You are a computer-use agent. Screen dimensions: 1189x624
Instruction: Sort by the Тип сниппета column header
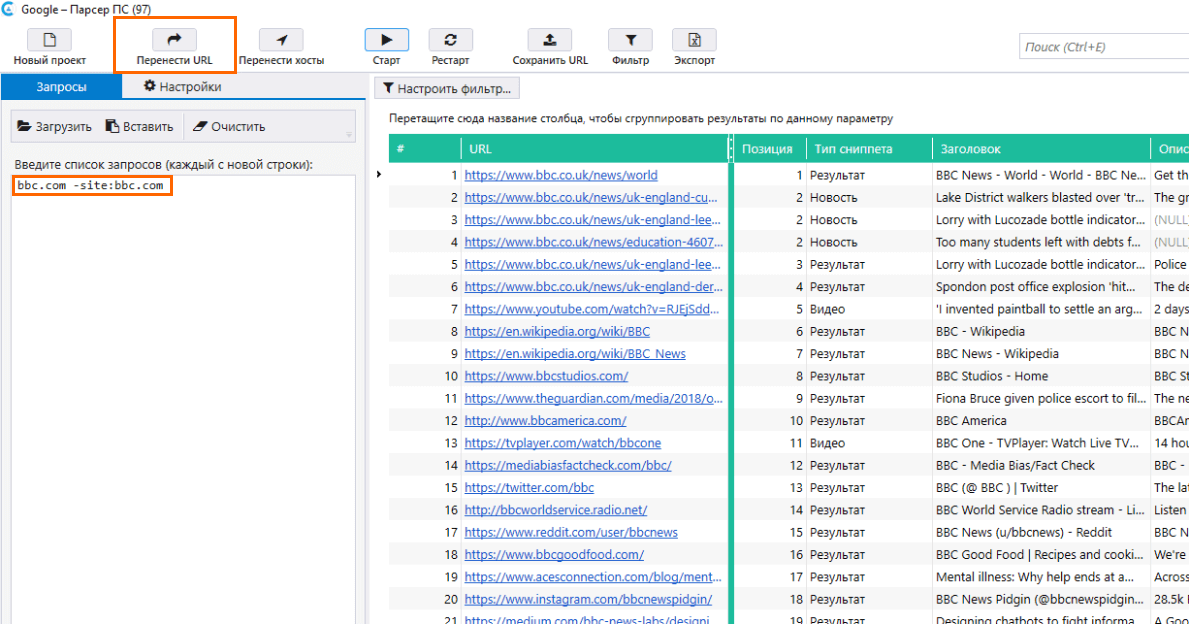tap(869, 149)
